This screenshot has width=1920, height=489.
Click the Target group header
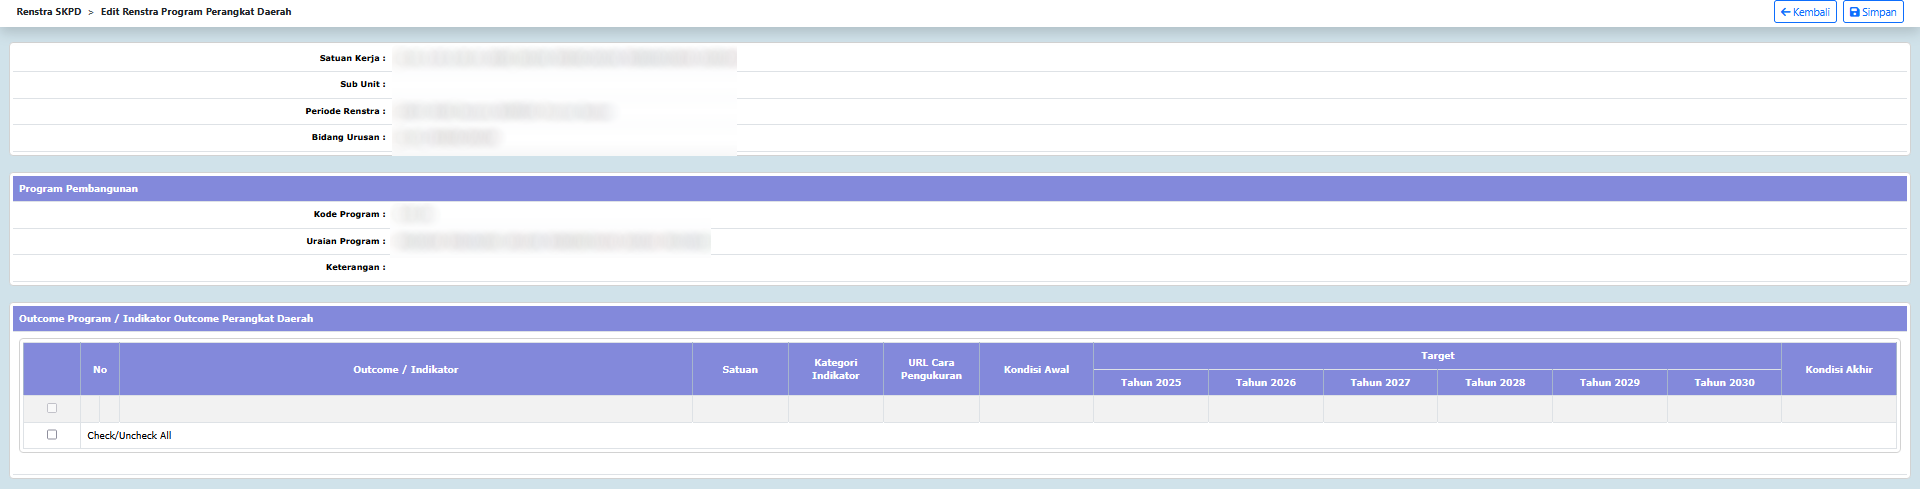click(1437, 356)
